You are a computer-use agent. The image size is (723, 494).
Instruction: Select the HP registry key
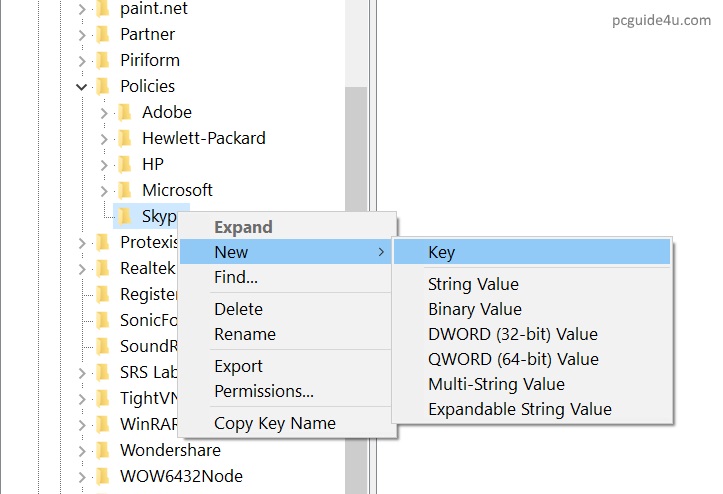coord(152,164)
